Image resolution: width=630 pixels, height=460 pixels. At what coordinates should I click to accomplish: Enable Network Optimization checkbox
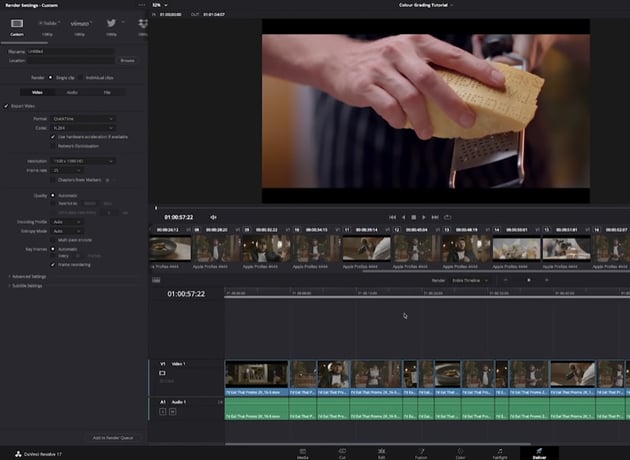coord(53,146)
